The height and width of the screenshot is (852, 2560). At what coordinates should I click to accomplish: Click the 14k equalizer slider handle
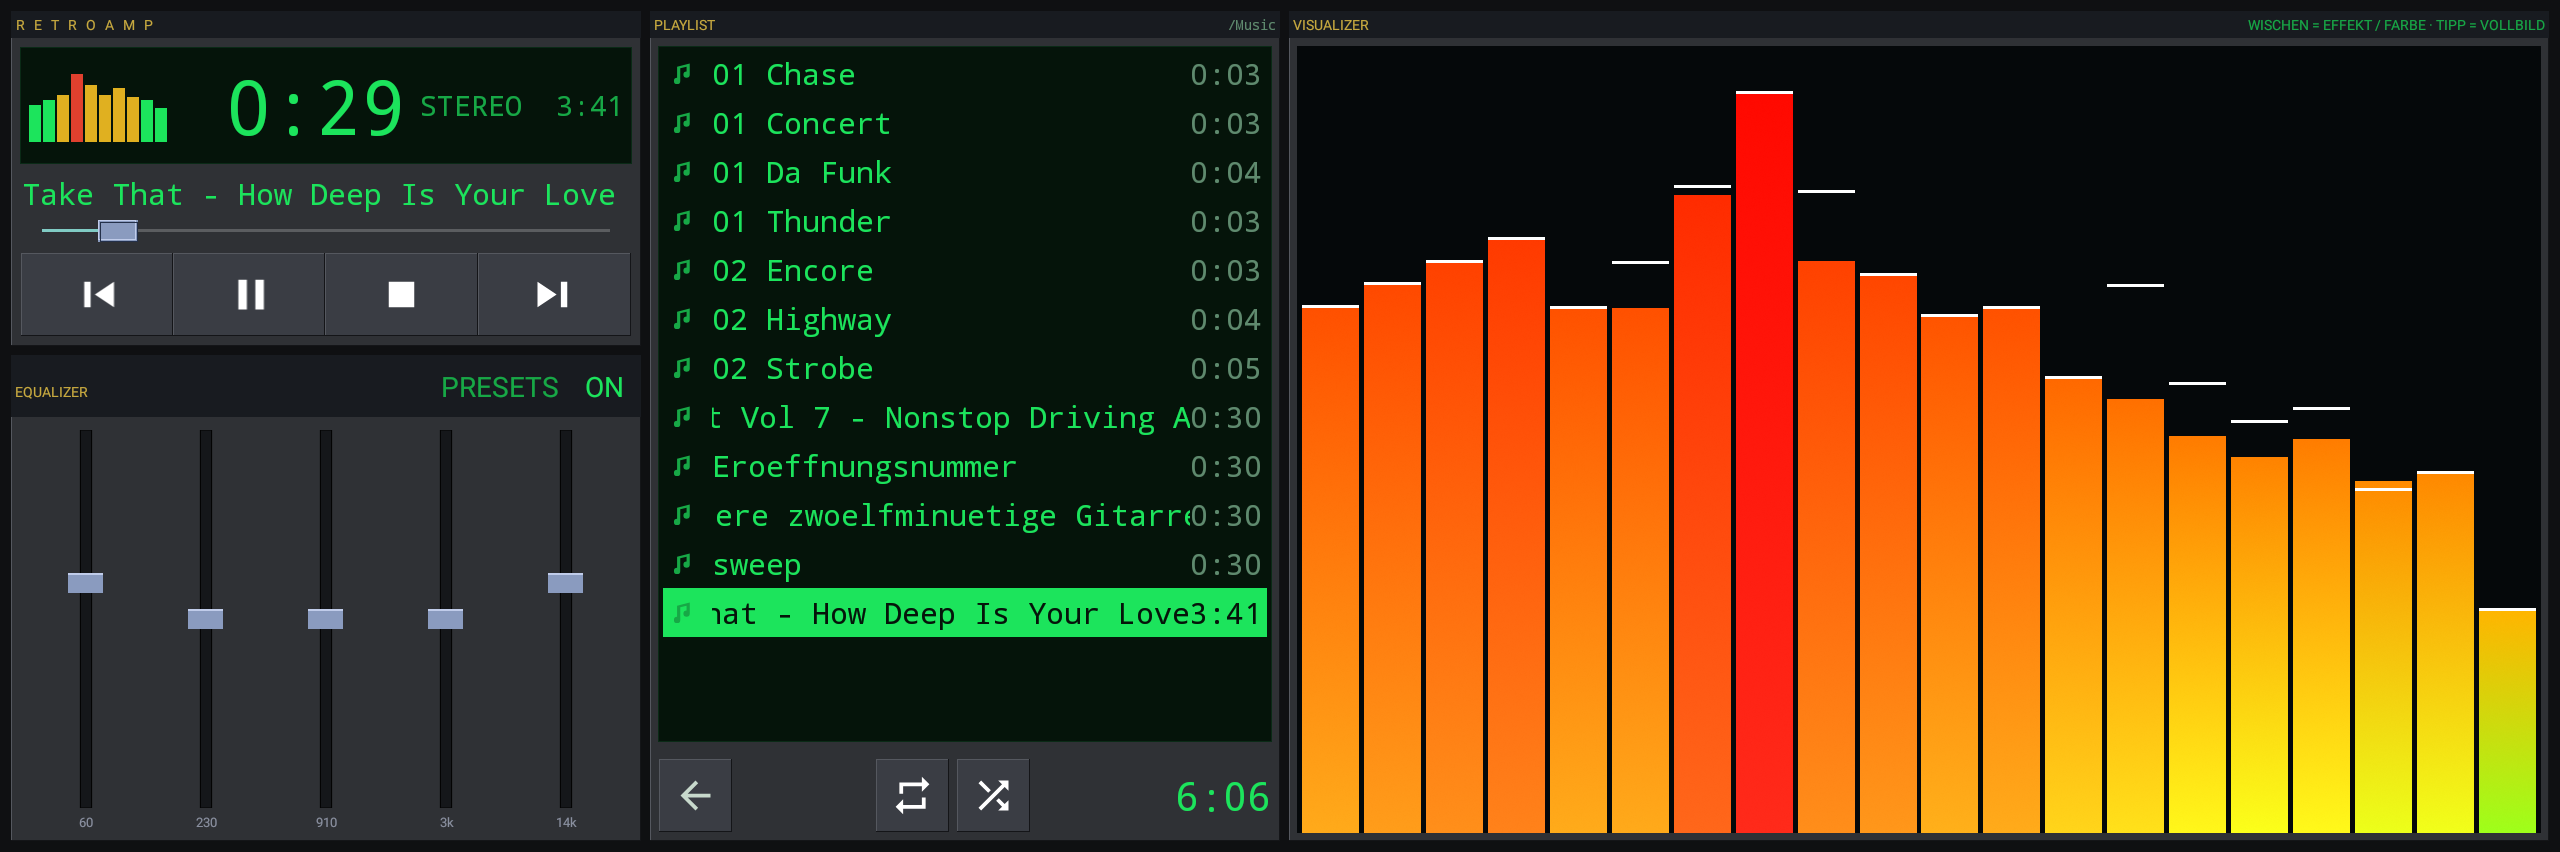coord(565,583)
